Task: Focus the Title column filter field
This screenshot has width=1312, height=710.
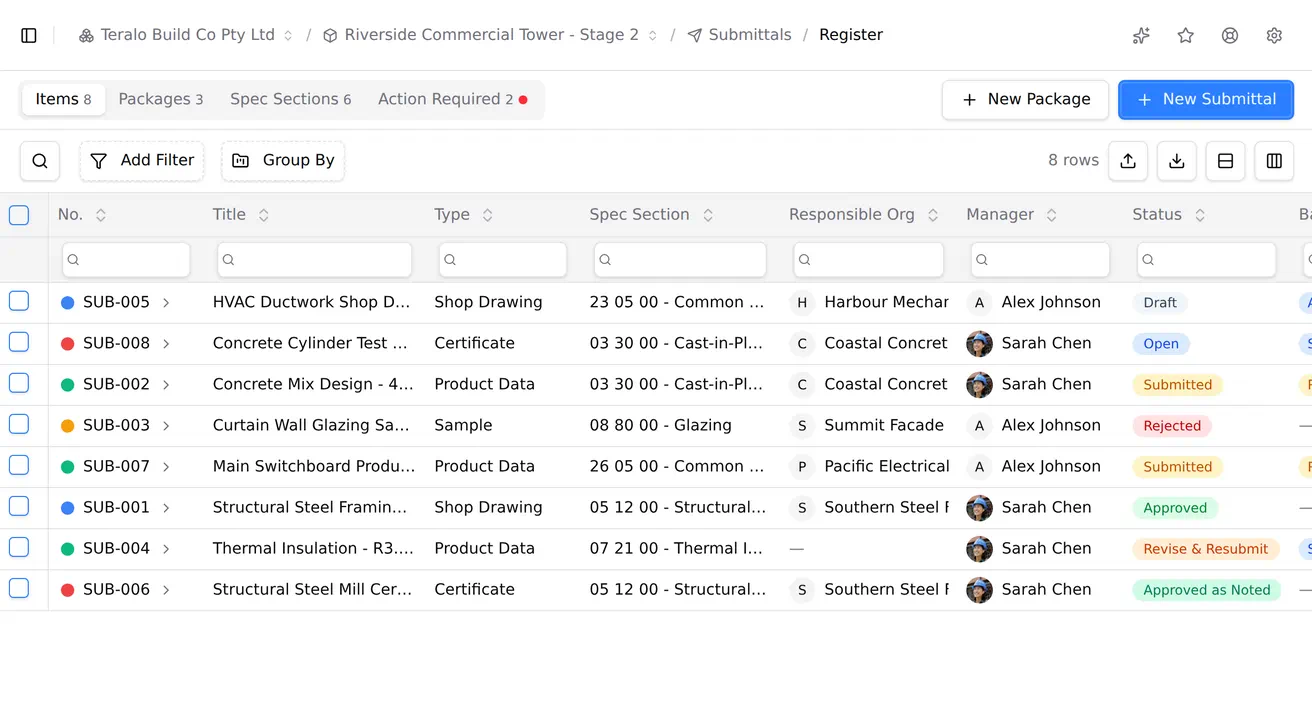Action: coord(315,260)
